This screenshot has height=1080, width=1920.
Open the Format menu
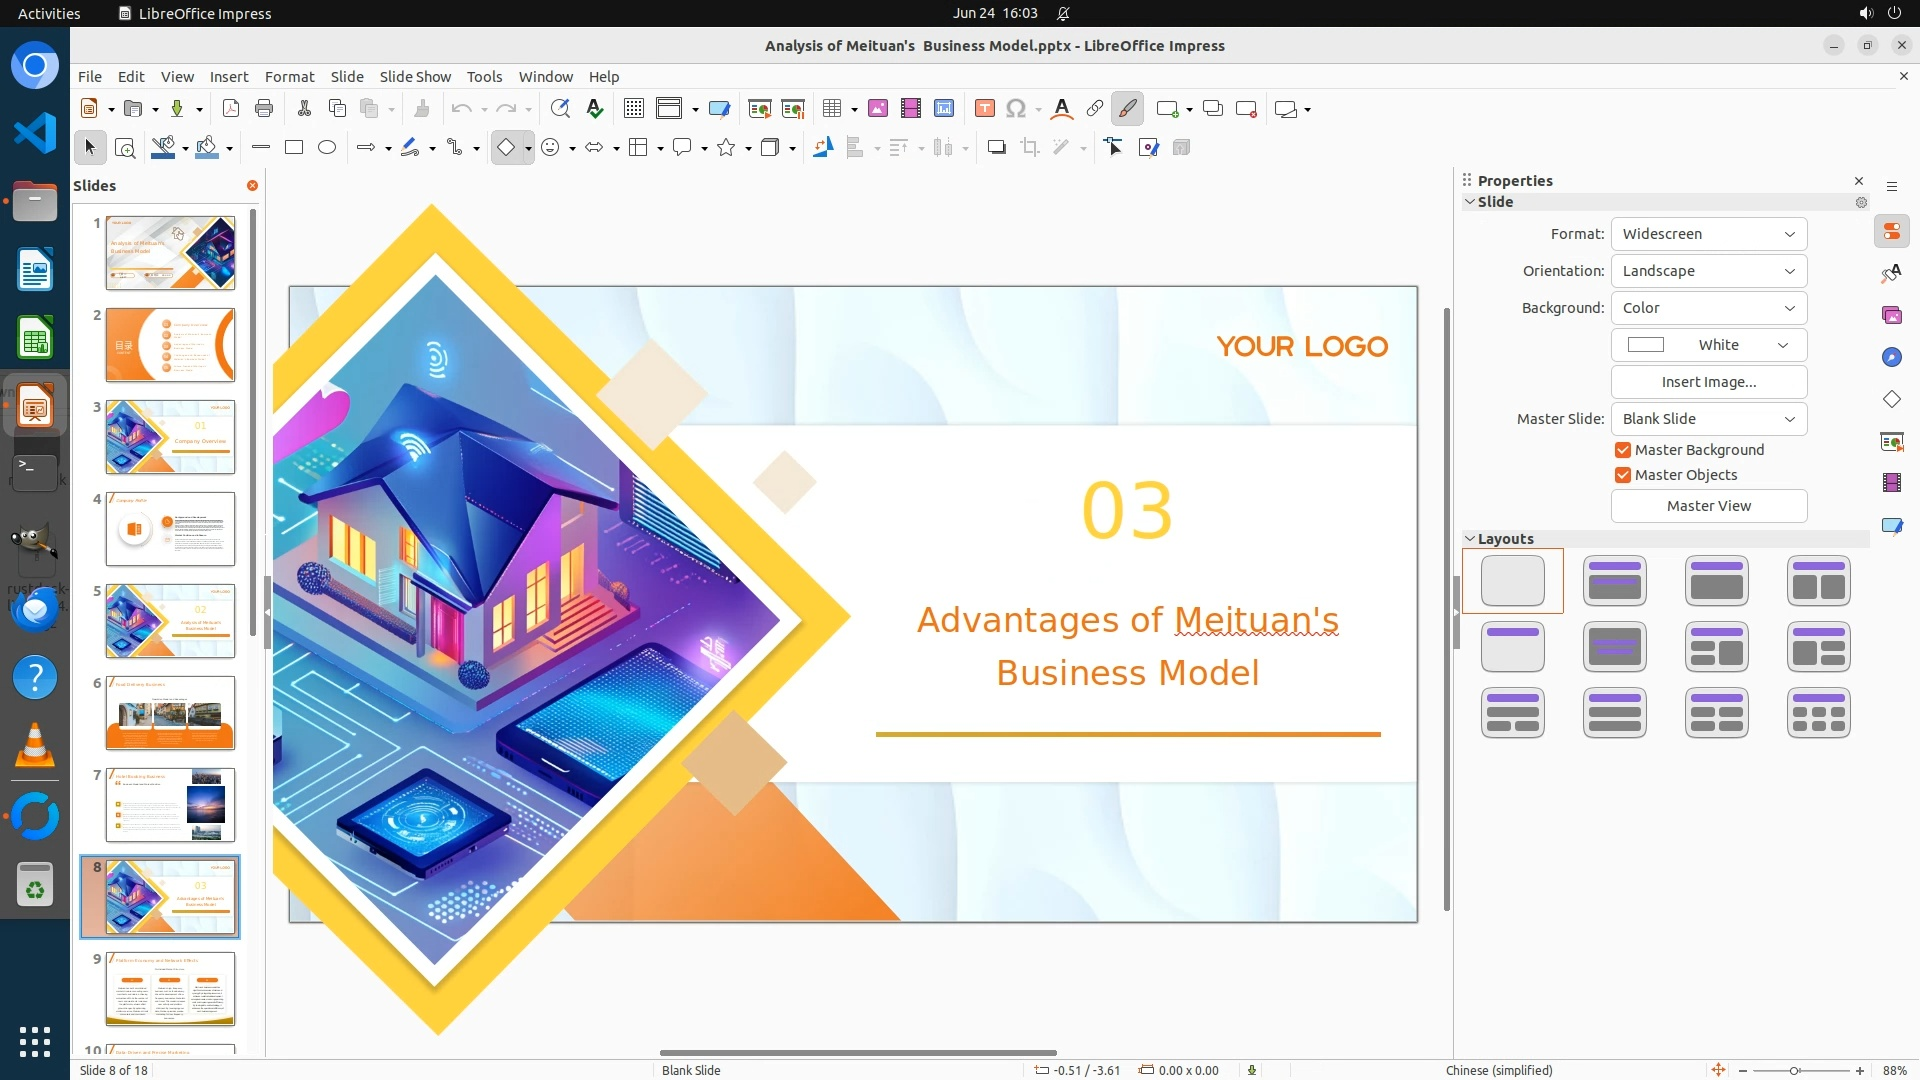click(289, 77)
